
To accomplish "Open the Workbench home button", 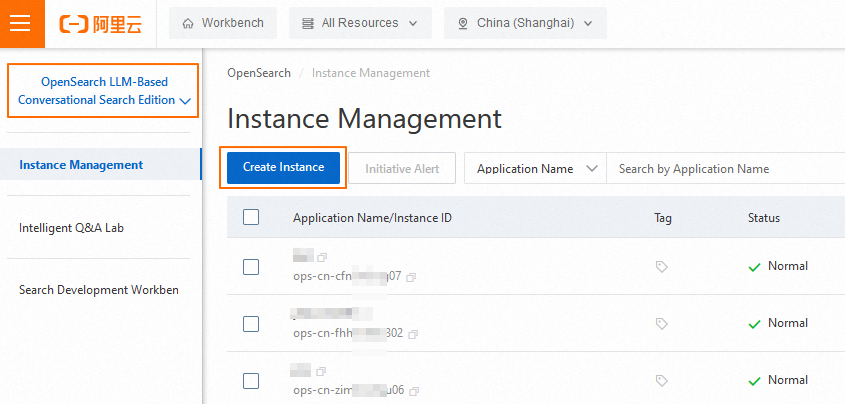I will 223,23.
